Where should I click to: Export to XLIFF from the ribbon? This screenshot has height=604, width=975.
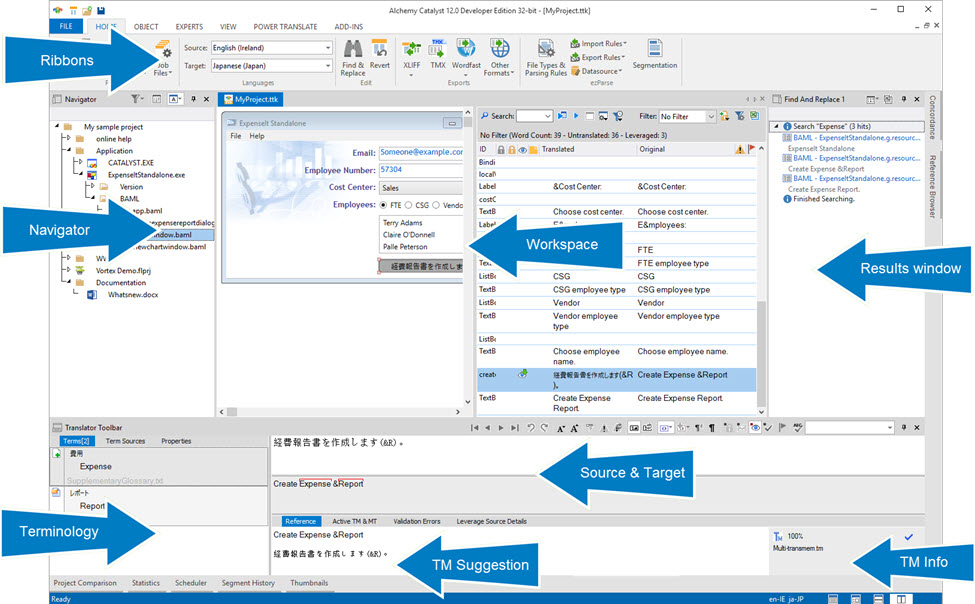(x=412, y=58)
